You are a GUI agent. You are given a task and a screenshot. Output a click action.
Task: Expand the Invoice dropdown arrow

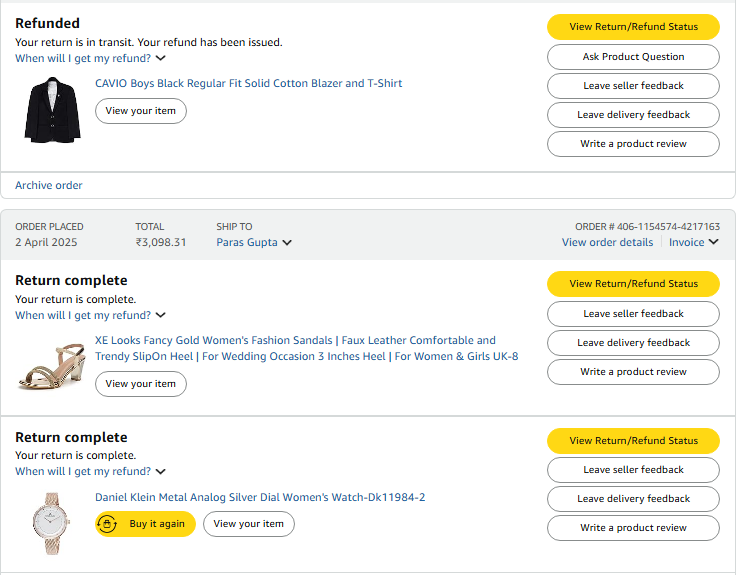(x=713, y=242)
